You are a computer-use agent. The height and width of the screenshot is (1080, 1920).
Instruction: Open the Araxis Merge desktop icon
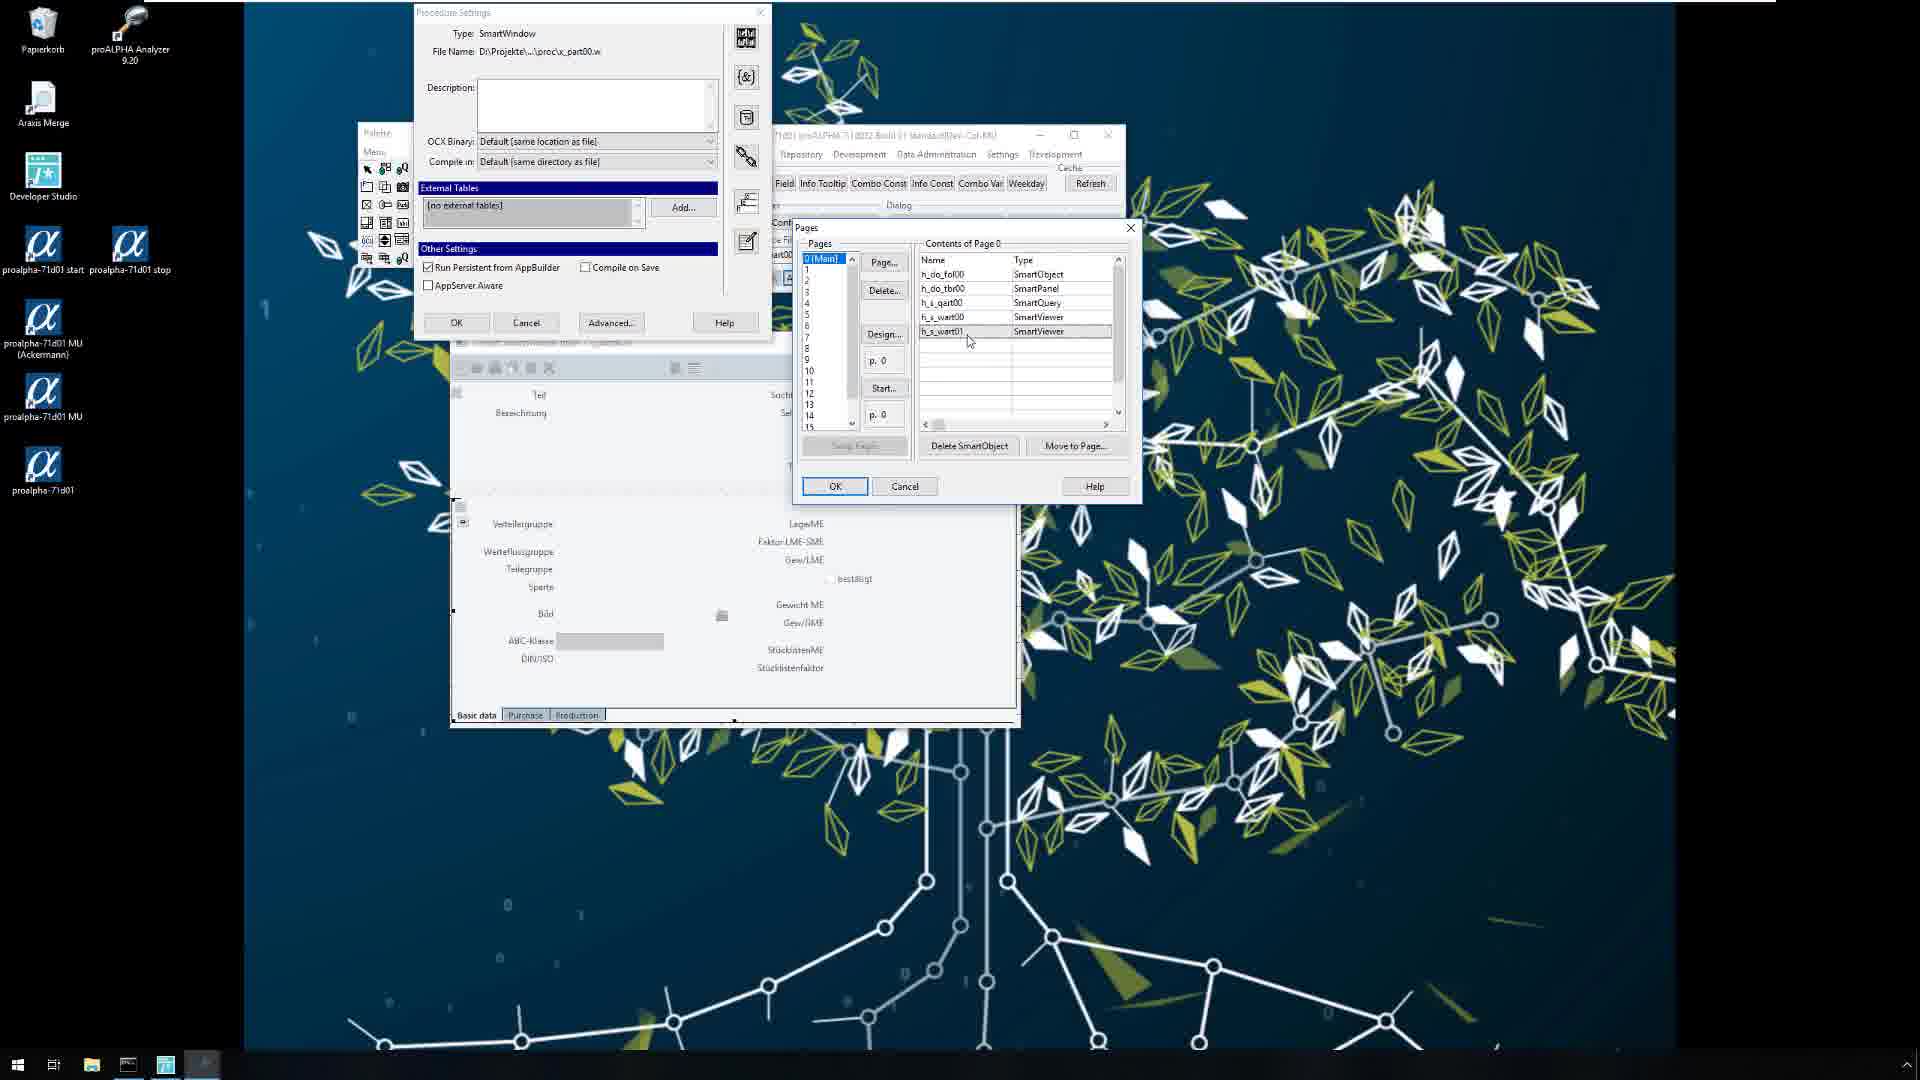click(43, 105)
